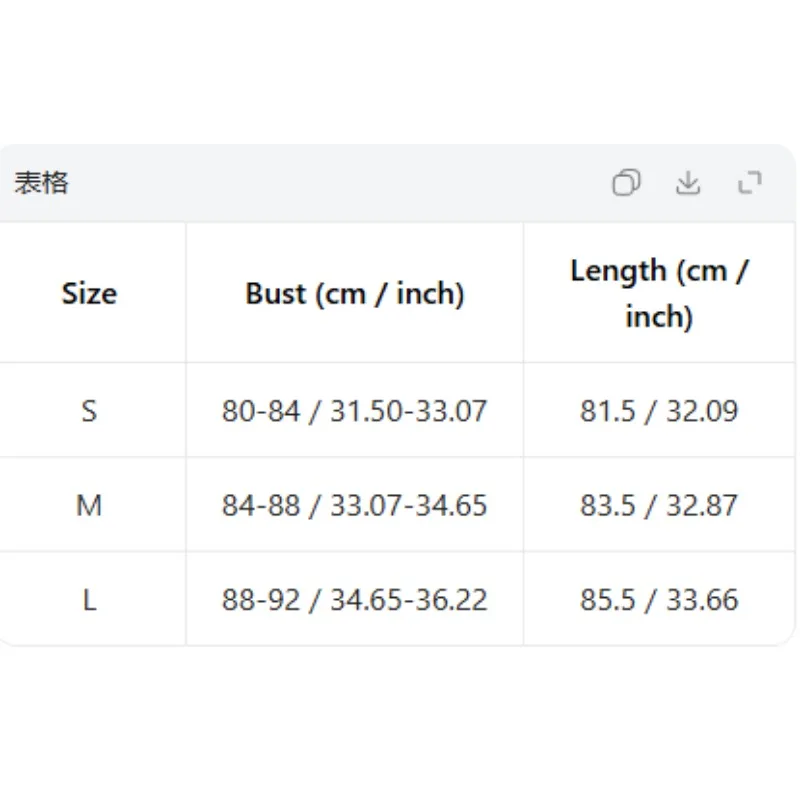800x800 pixels.
Task: Click length value 81.5 / 32.09
Action: (x=659, y=411)
